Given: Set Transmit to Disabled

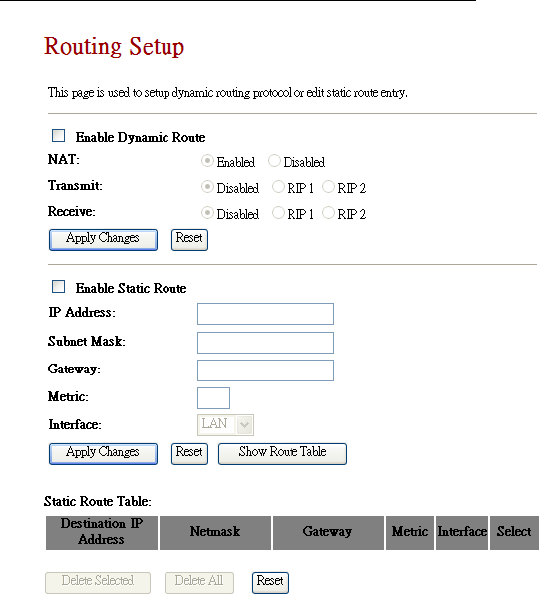Looking at the screenshot, I should click(207, 187).
